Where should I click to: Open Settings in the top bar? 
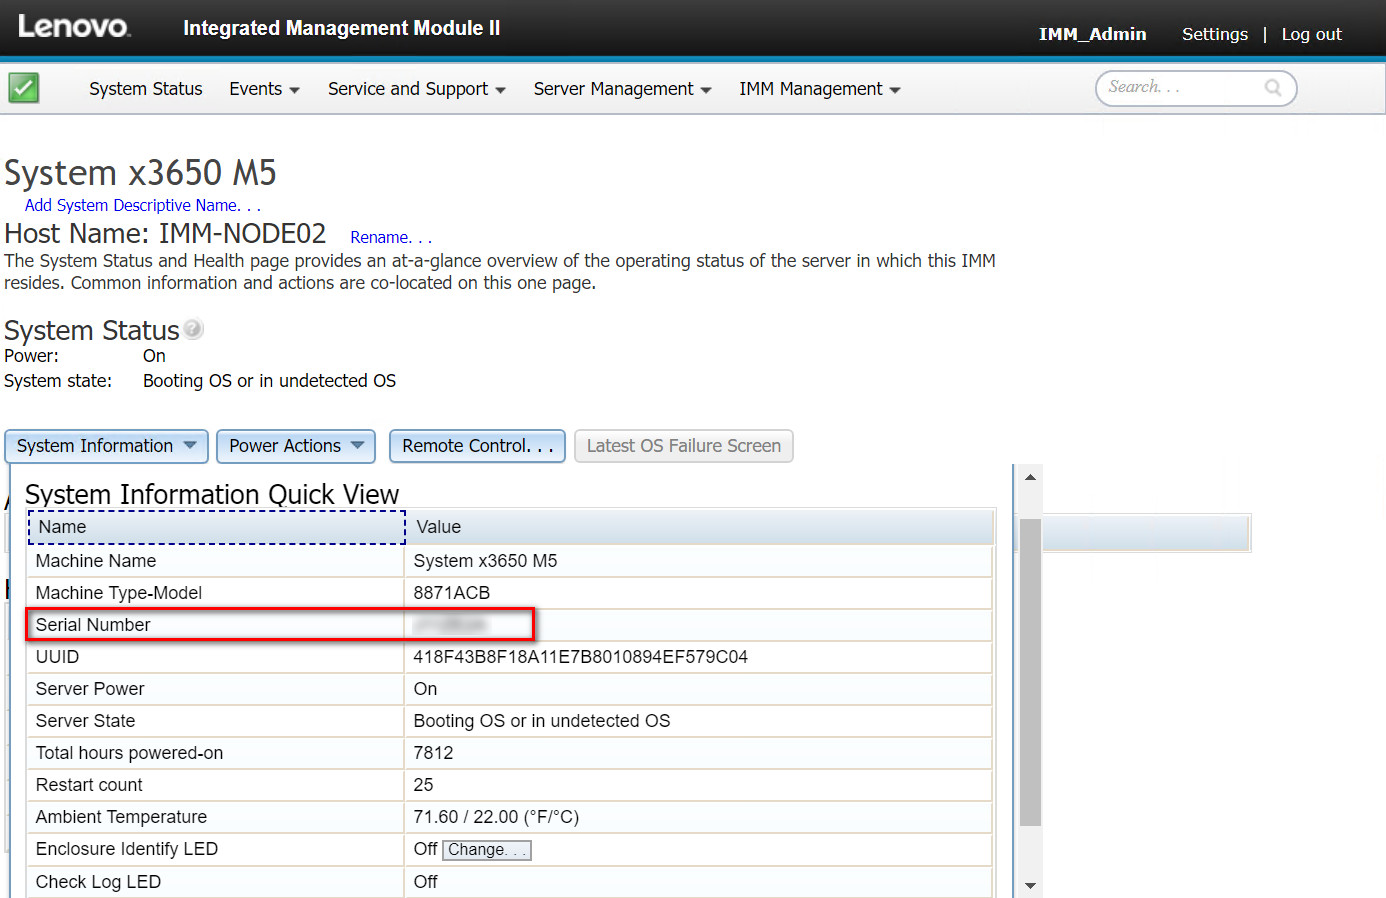pyautogui.click(x=1215, y=34)
